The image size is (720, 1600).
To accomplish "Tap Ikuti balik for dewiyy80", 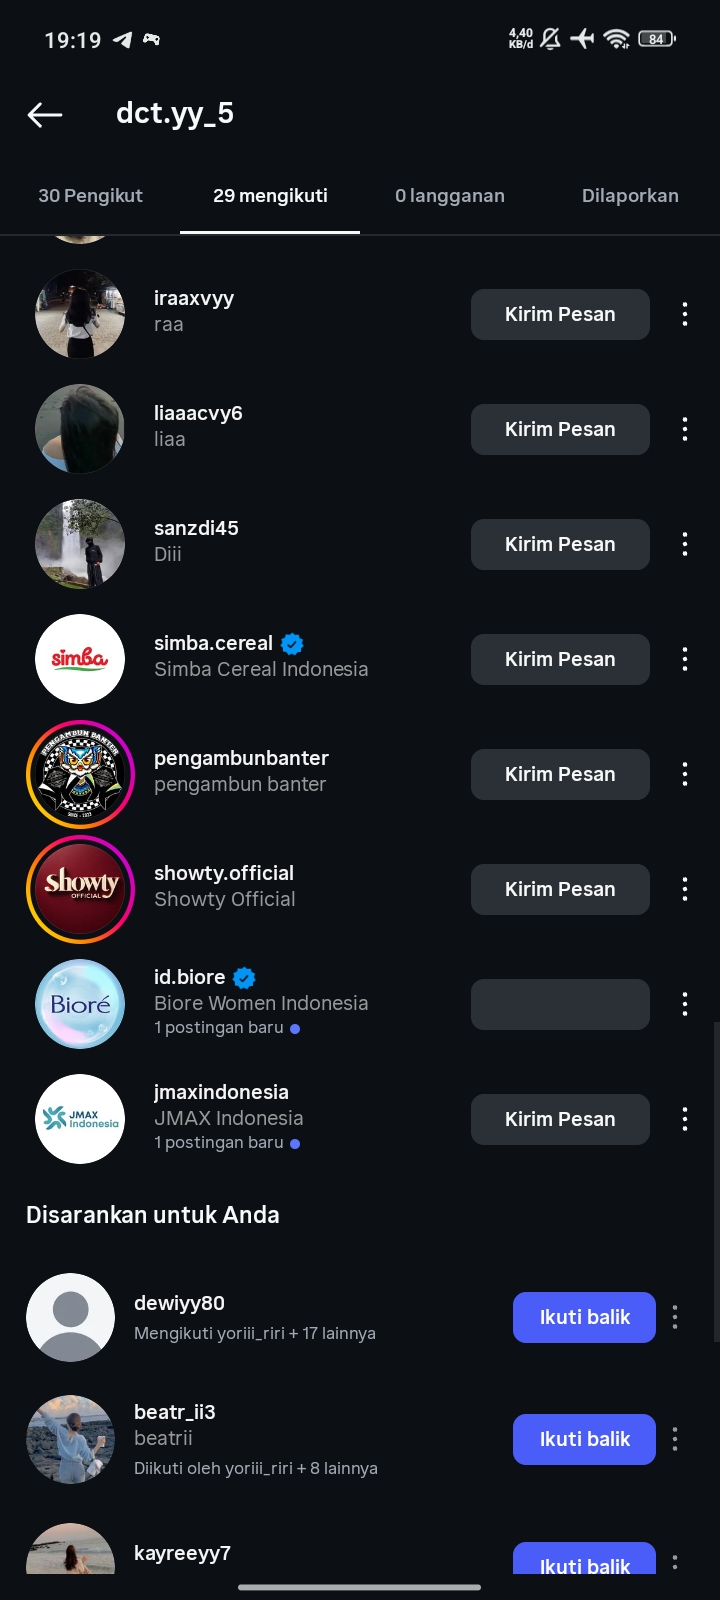I will point(584,1317).
